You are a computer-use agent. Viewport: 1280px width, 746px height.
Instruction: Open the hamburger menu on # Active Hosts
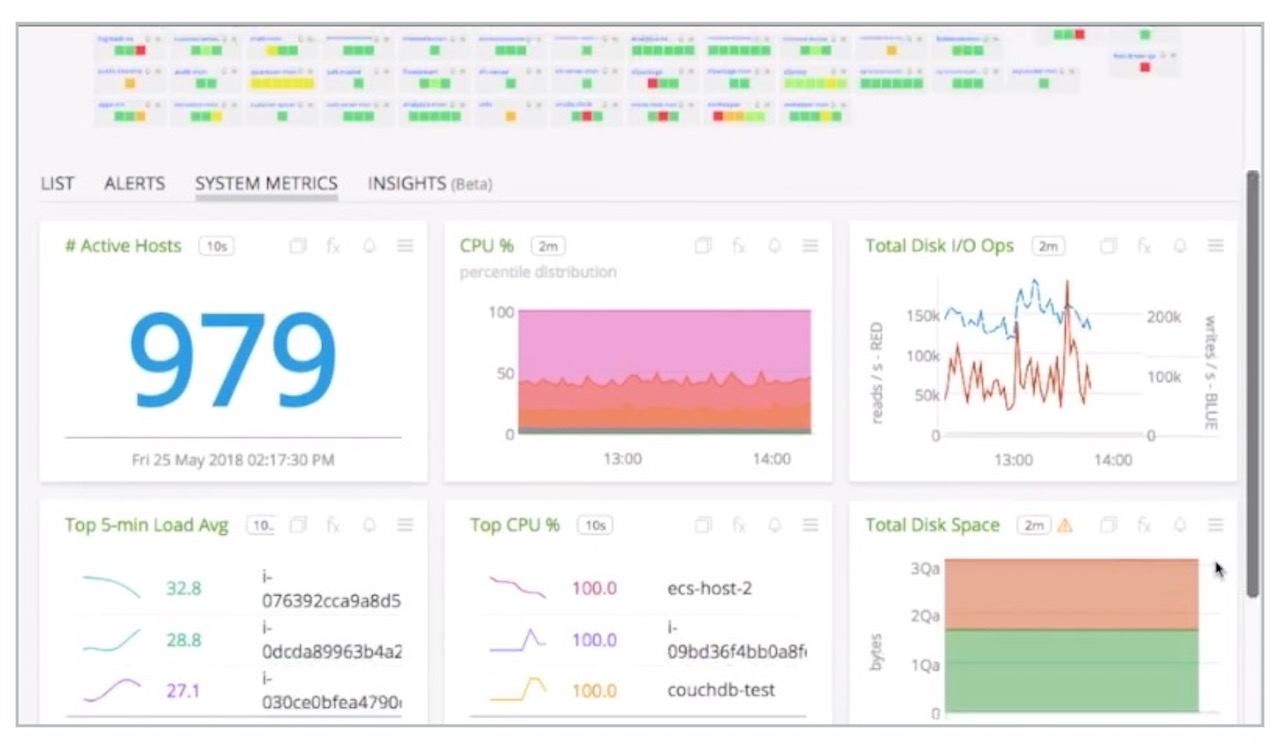pos(404,245)
